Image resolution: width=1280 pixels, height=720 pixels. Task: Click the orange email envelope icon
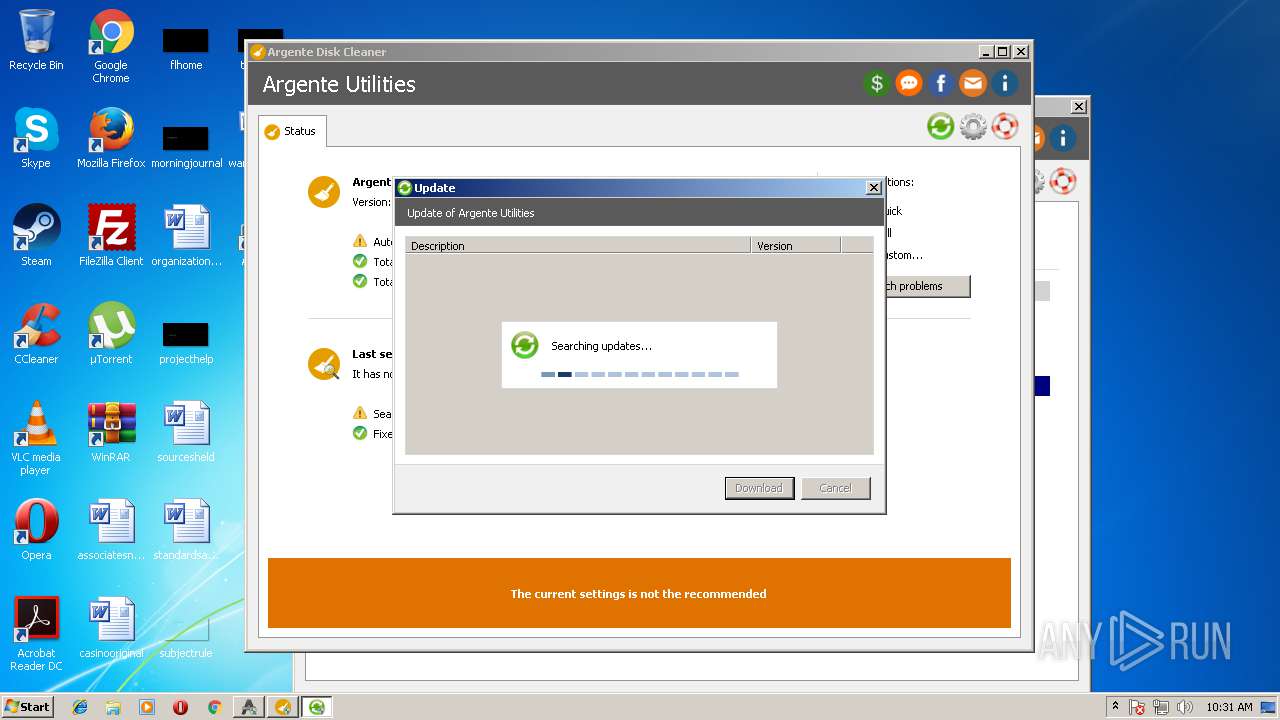973,83
